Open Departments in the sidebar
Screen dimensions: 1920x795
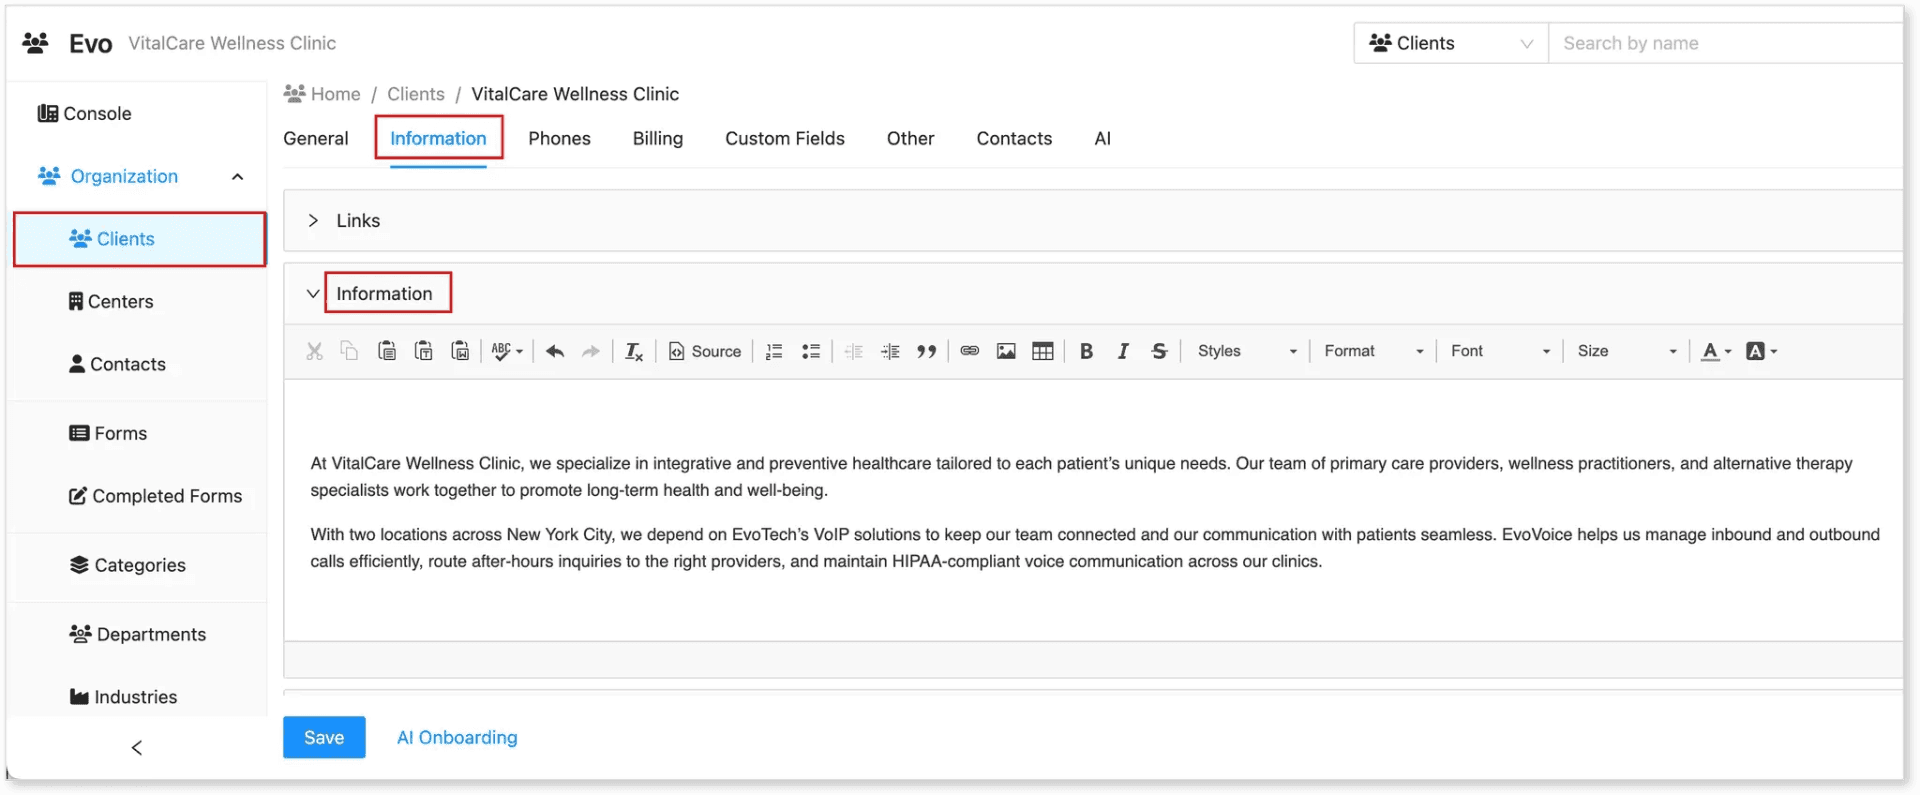(137, 634)
